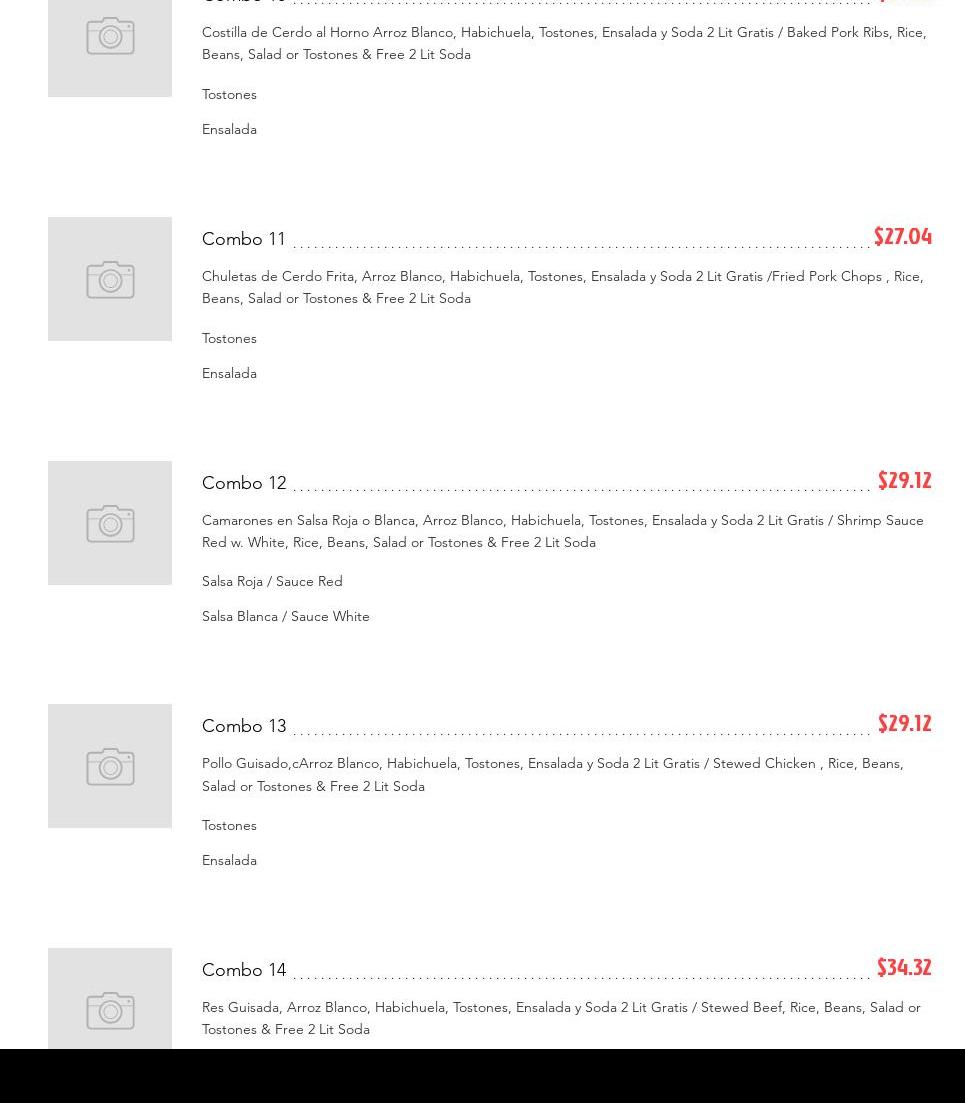This screenshot has width=965, height=1103.
Task: Open the Combo 12 placeholder photo
Action: coord(110,523)
